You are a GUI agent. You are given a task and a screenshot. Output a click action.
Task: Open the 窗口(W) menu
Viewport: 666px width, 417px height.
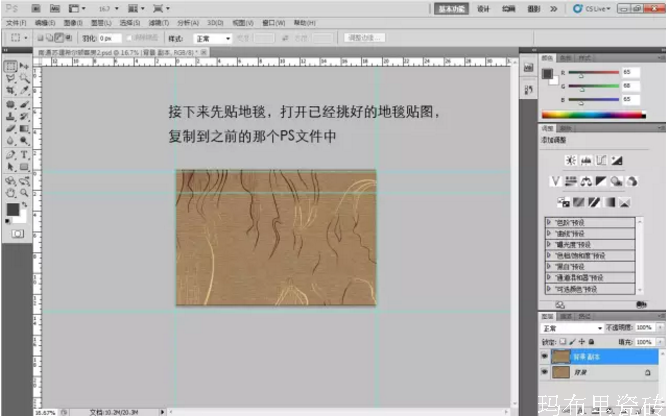(274, 23)
